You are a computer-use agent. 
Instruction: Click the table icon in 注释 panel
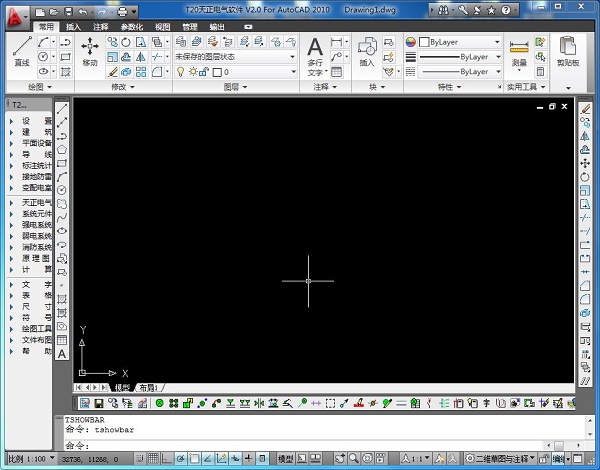point(336,72)
